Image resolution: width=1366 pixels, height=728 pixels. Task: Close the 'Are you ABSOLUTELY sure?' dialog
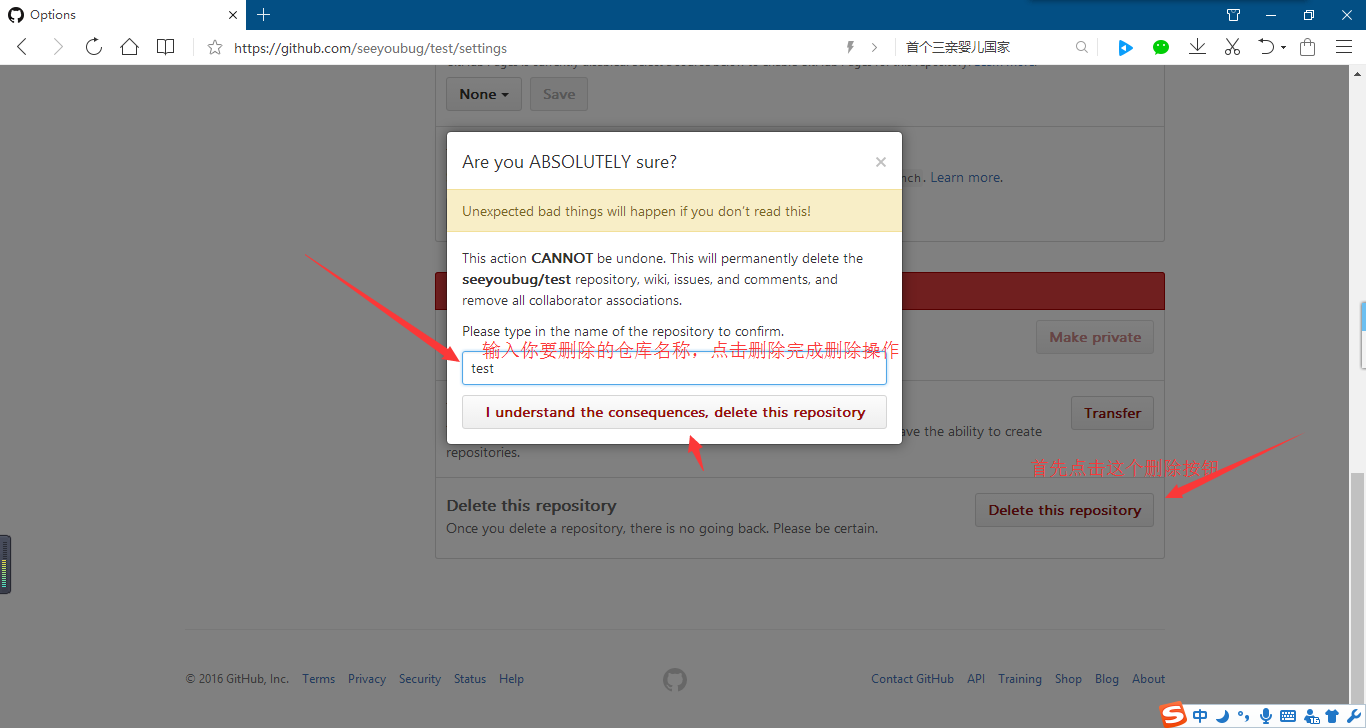point(881,162)
